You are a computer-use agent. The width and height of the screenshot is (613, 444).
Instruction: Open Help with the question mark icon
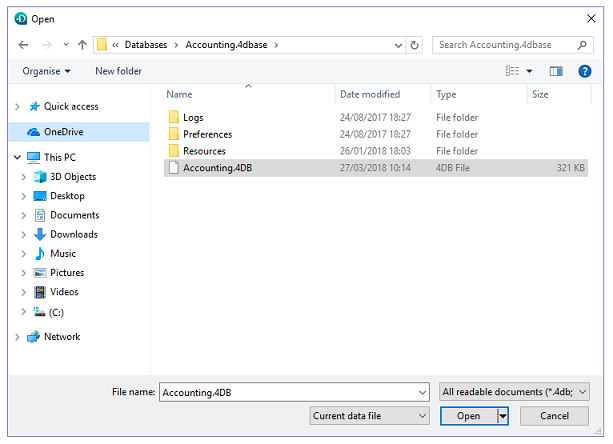click(584, 71)
